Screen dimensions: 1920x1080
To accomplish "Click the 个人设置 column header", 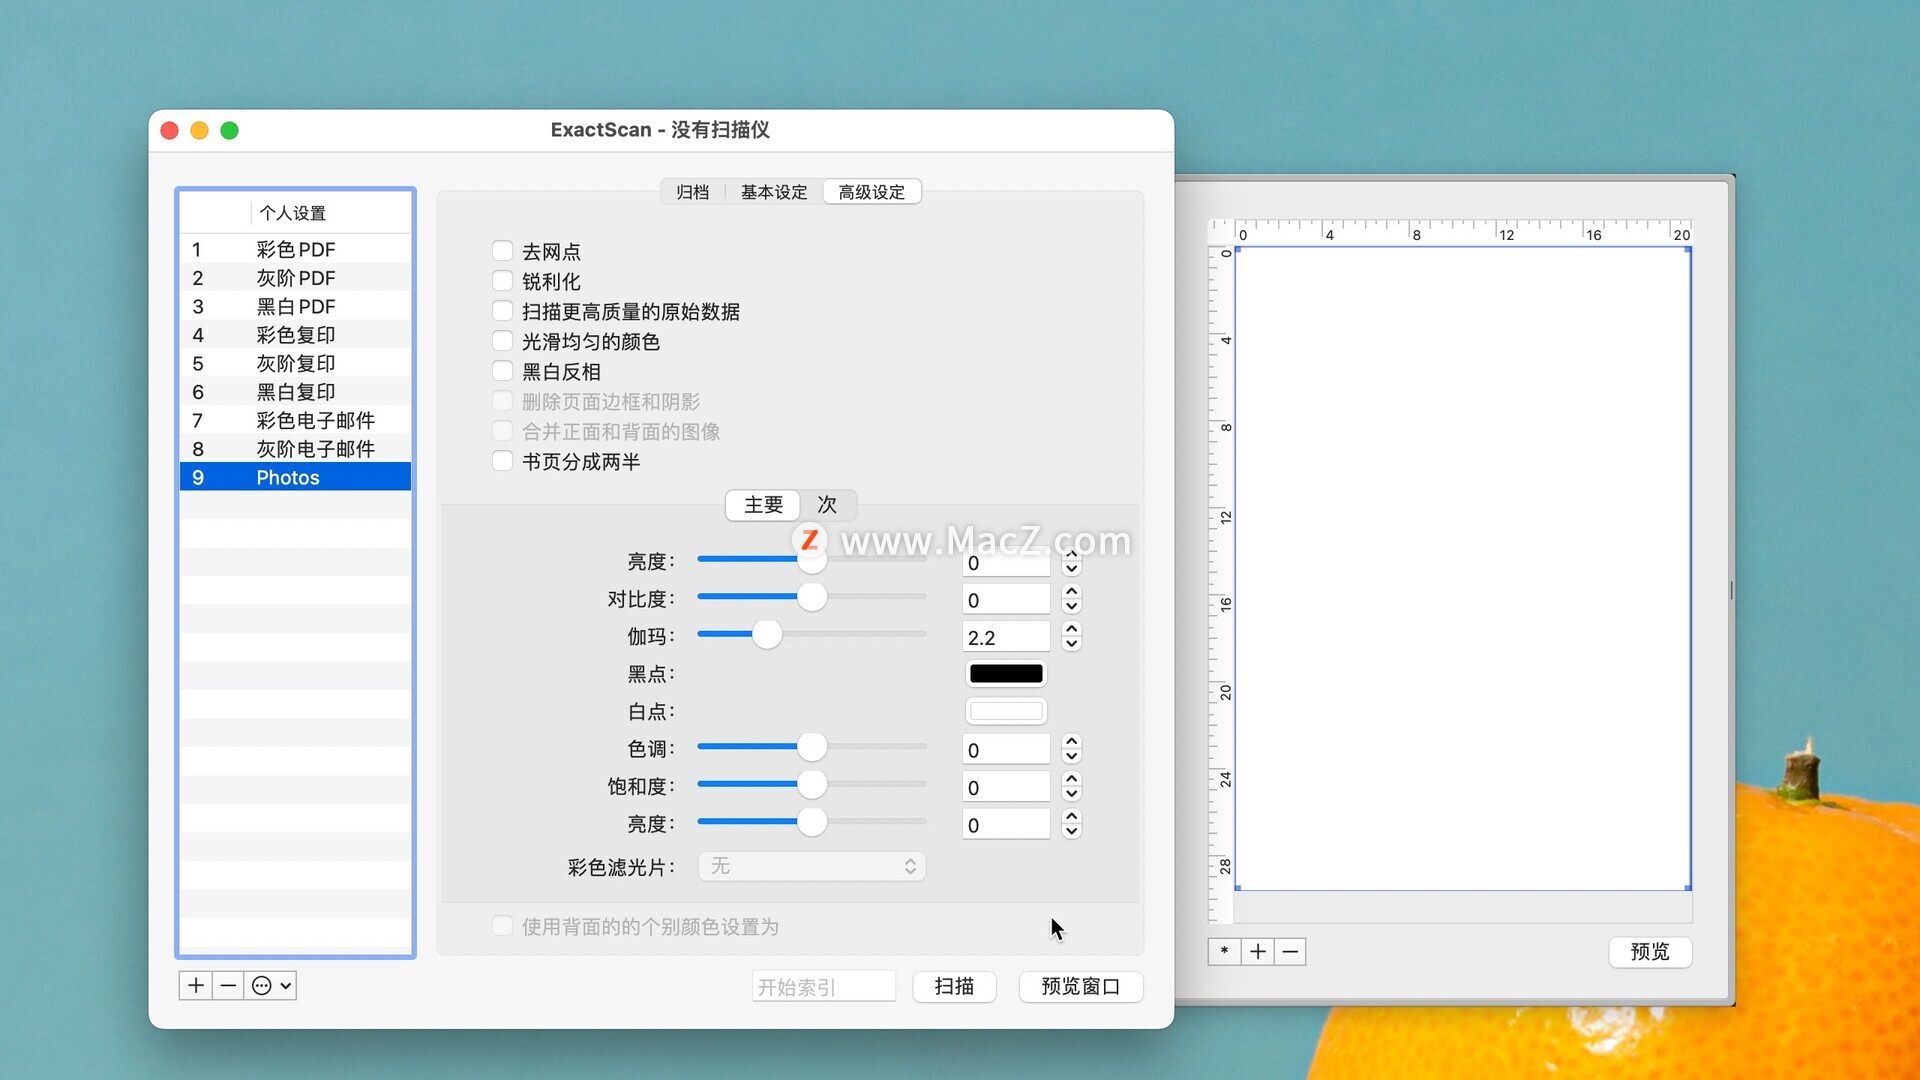I will pyautogui.click(x=331, y=213).
